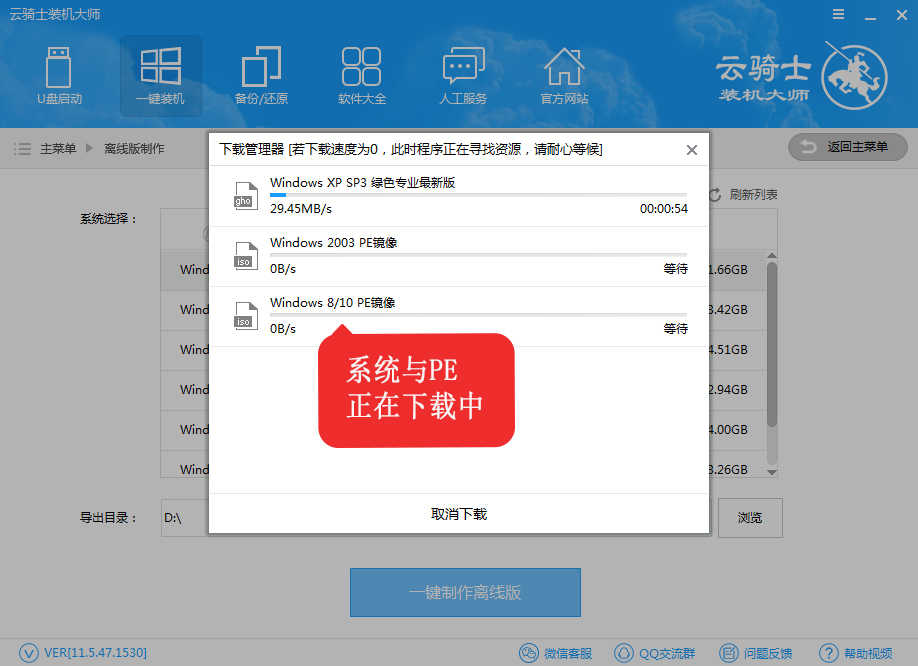The width and height of the screenshot is (918, 666).
Task: Click the Windows 8/10 PE镜像 title
Action: [333, 303]
